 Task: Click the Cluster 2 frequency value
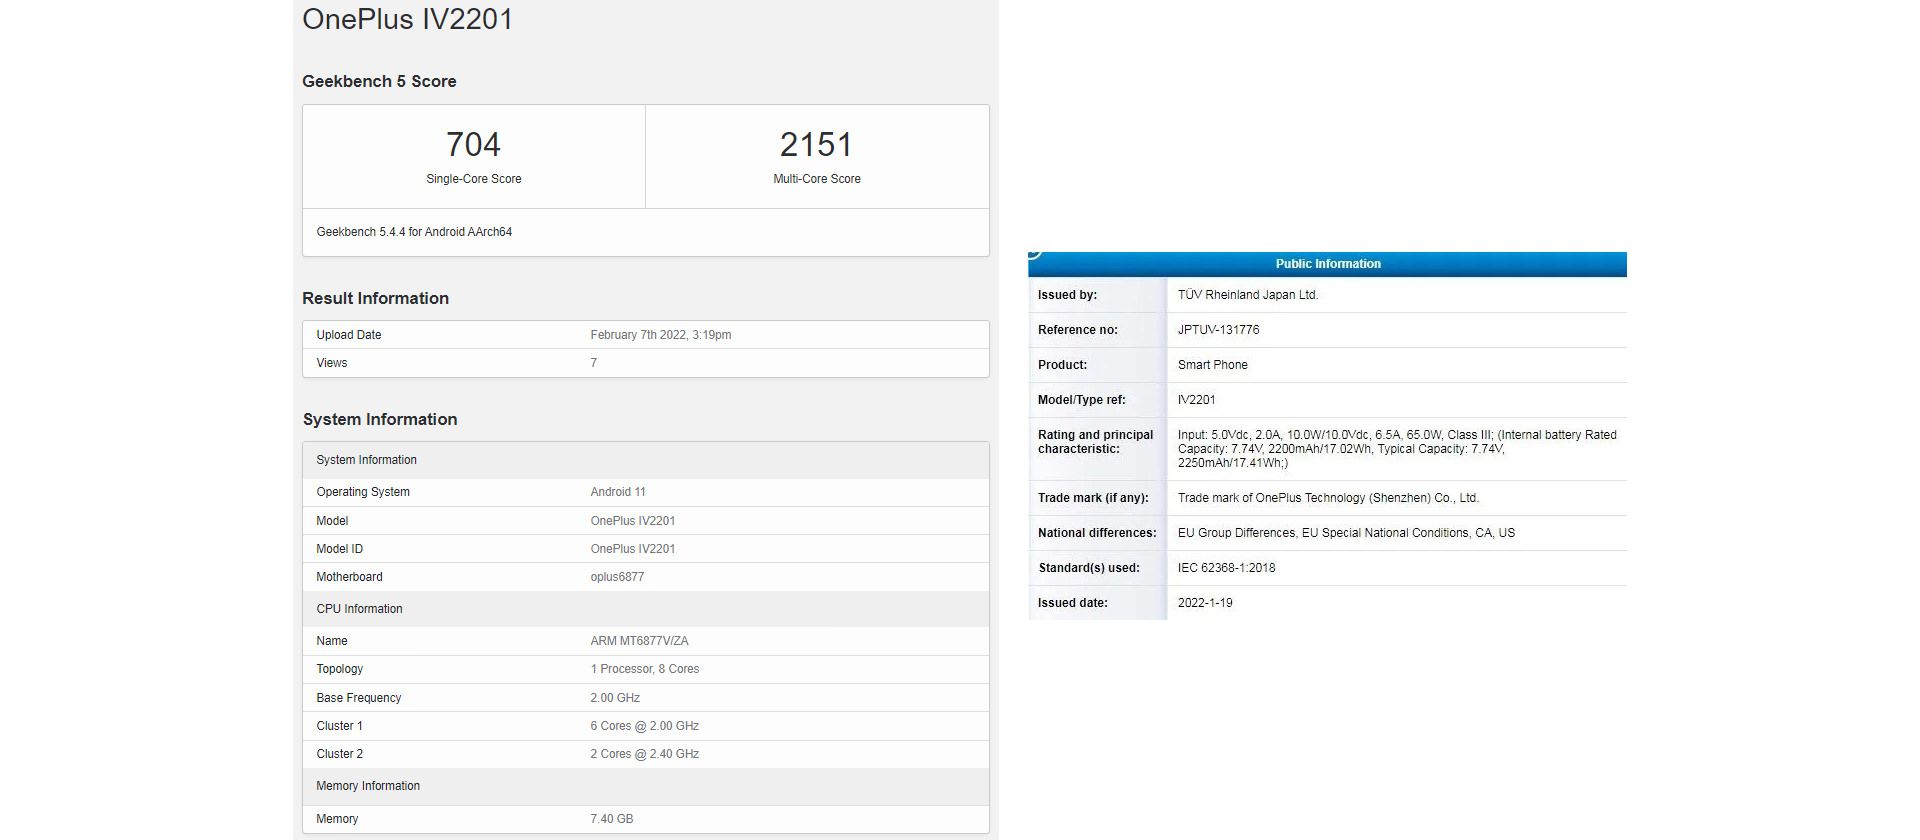(644, 754)
